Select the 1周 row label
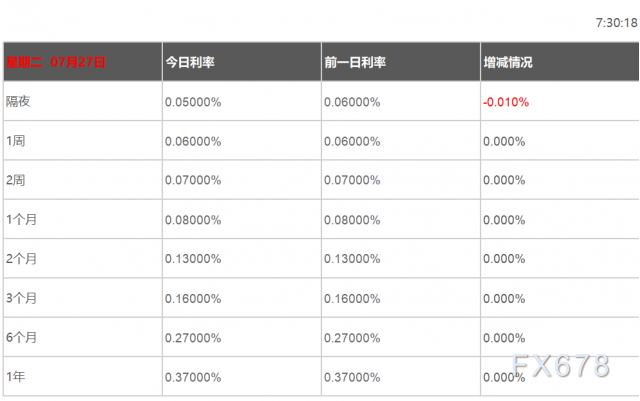The height and width of the screenshot is (401, 640). tap(16, 141)
